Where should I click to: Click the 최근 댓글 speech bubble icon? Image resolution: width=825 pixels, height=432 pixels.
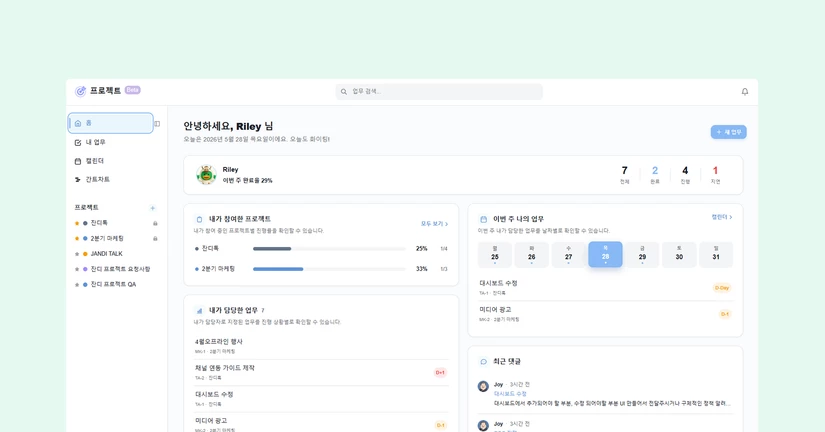pos(483,361)
